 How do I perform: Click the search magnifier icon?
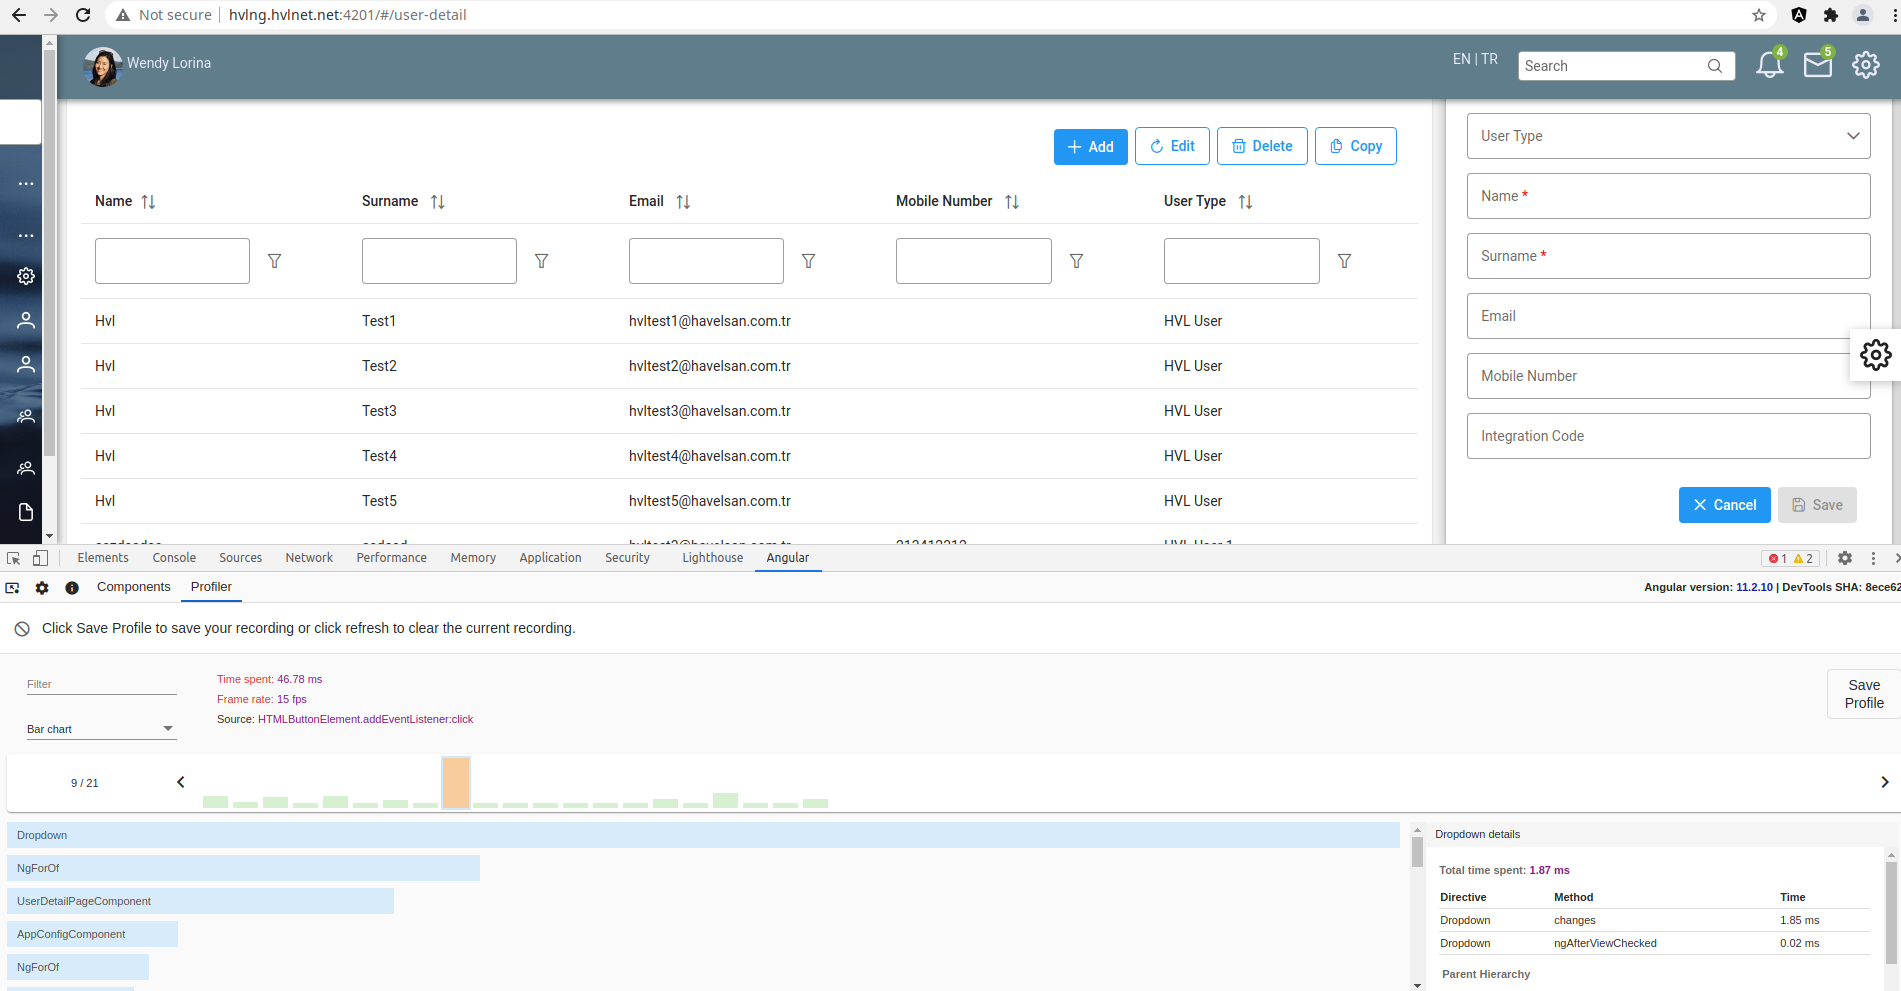pos(1715,66)
